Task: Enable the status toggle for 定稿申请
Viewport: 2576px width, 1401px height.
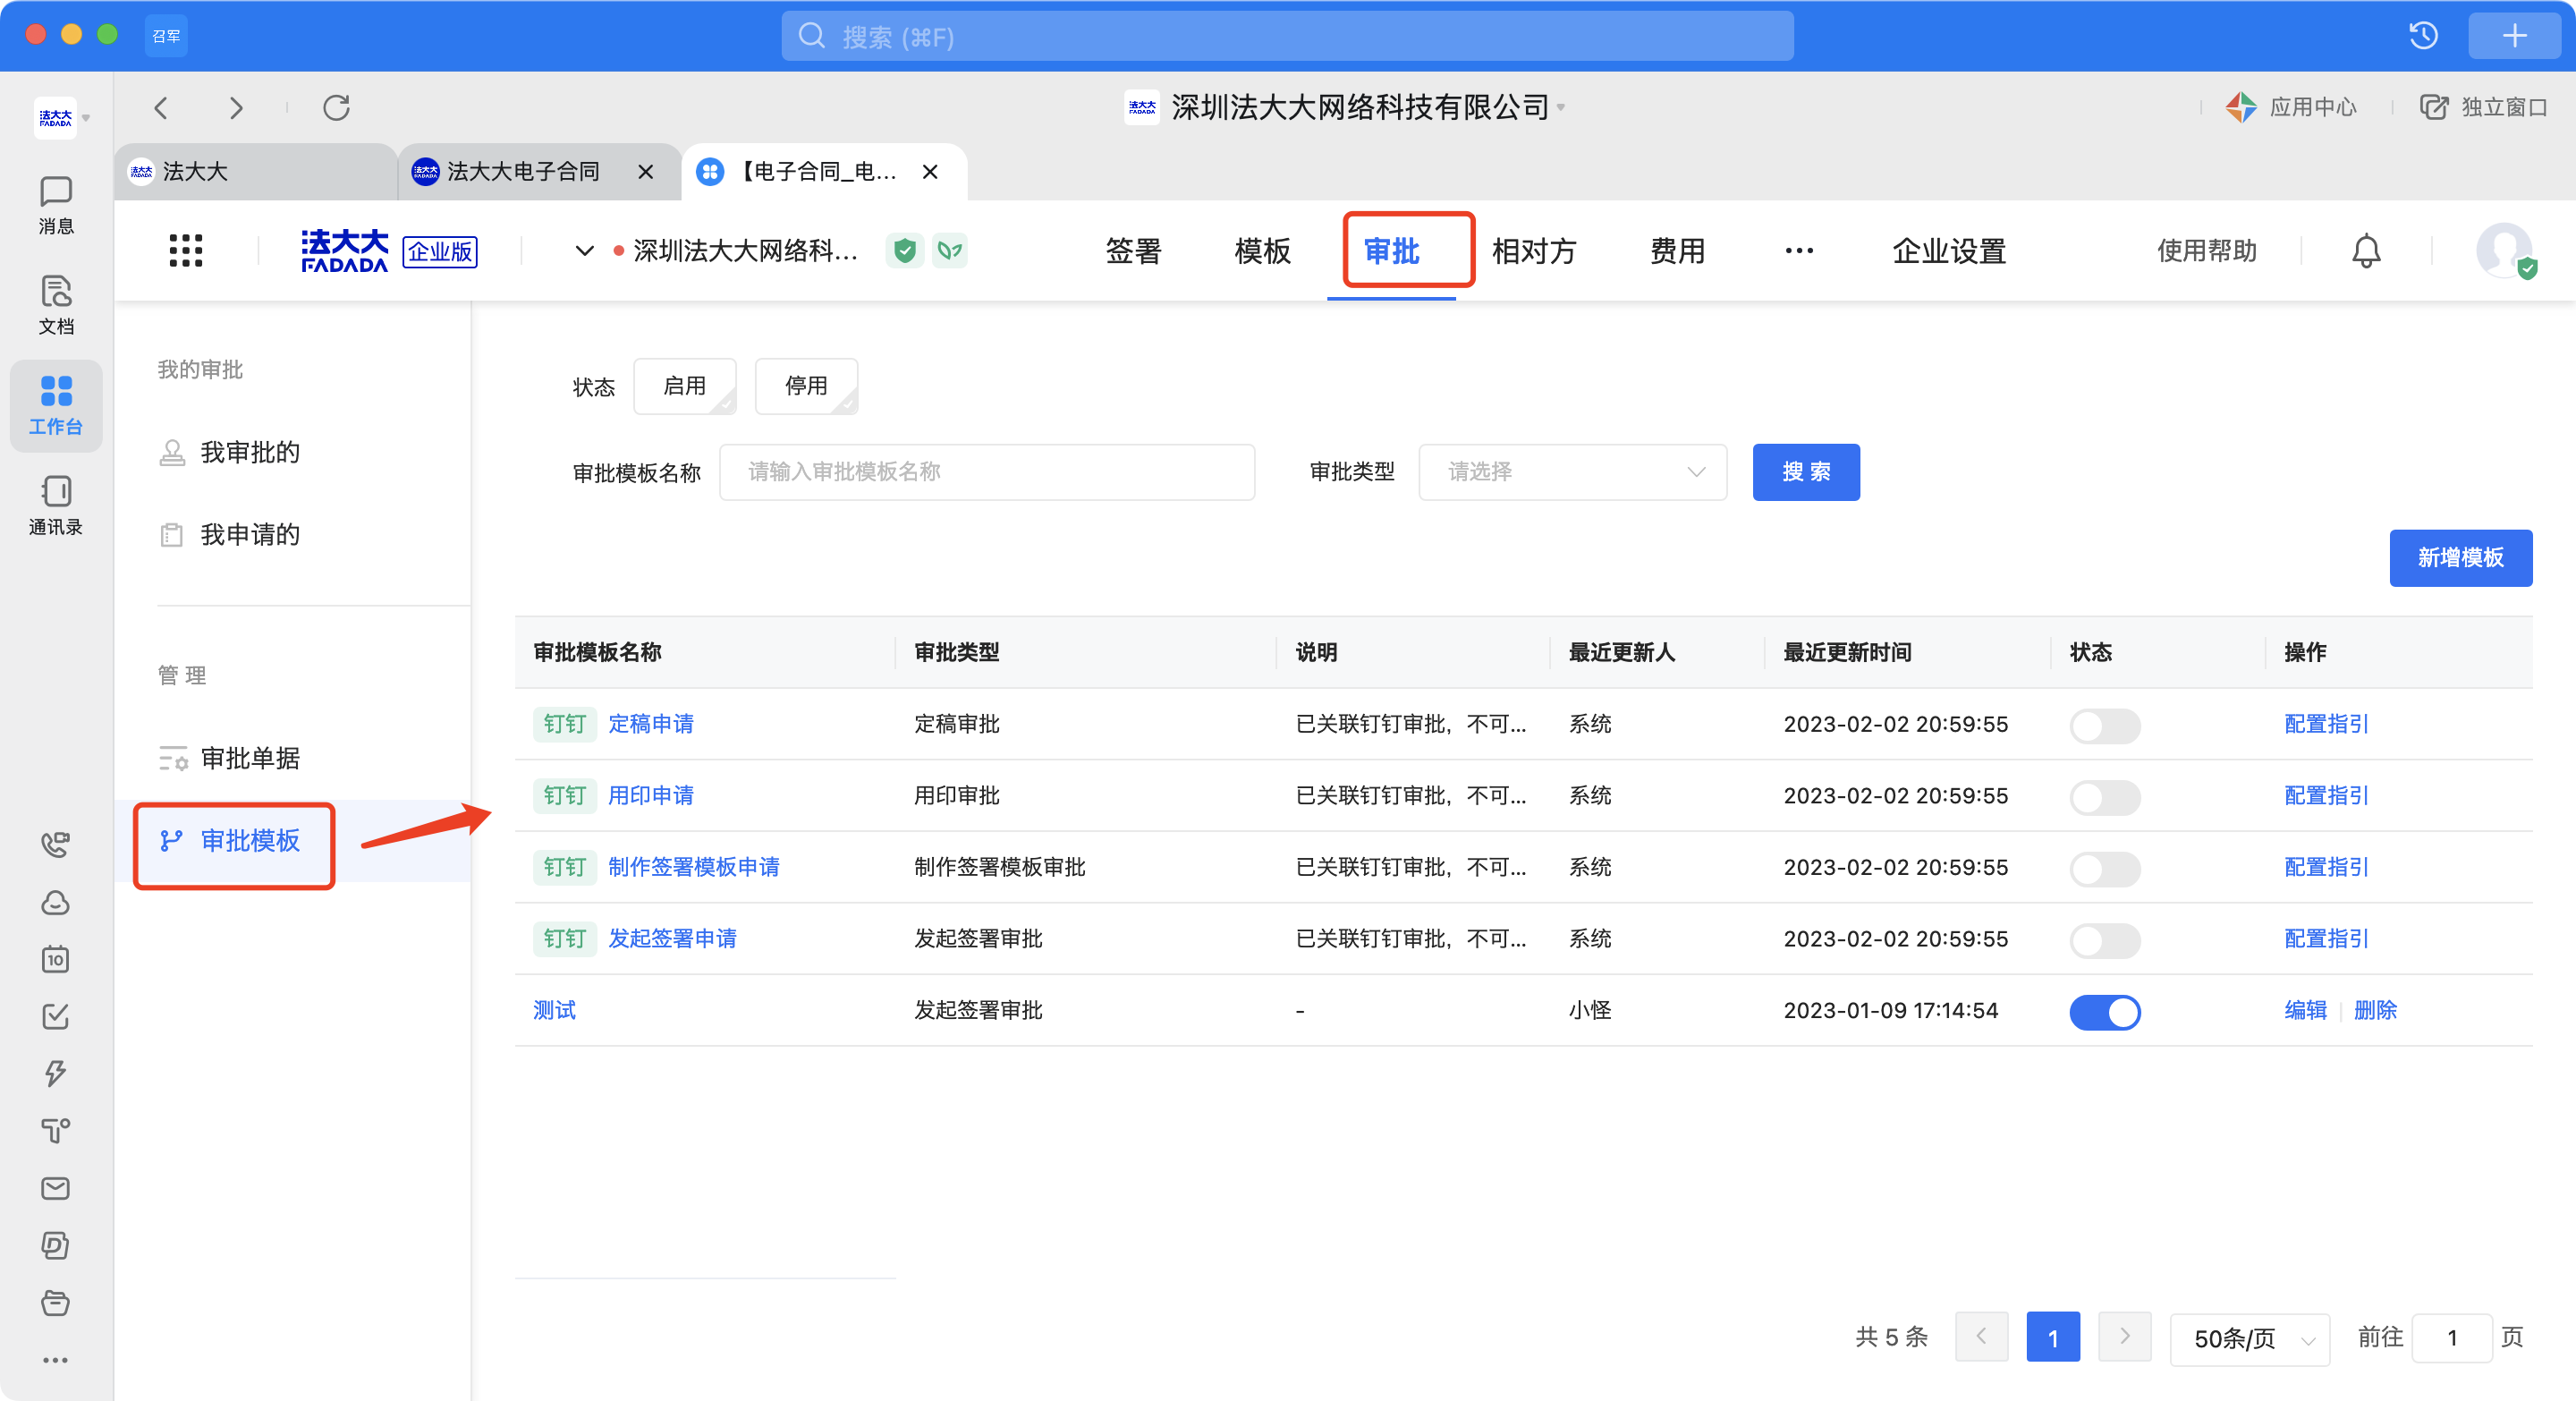Action: [2105, 725]
